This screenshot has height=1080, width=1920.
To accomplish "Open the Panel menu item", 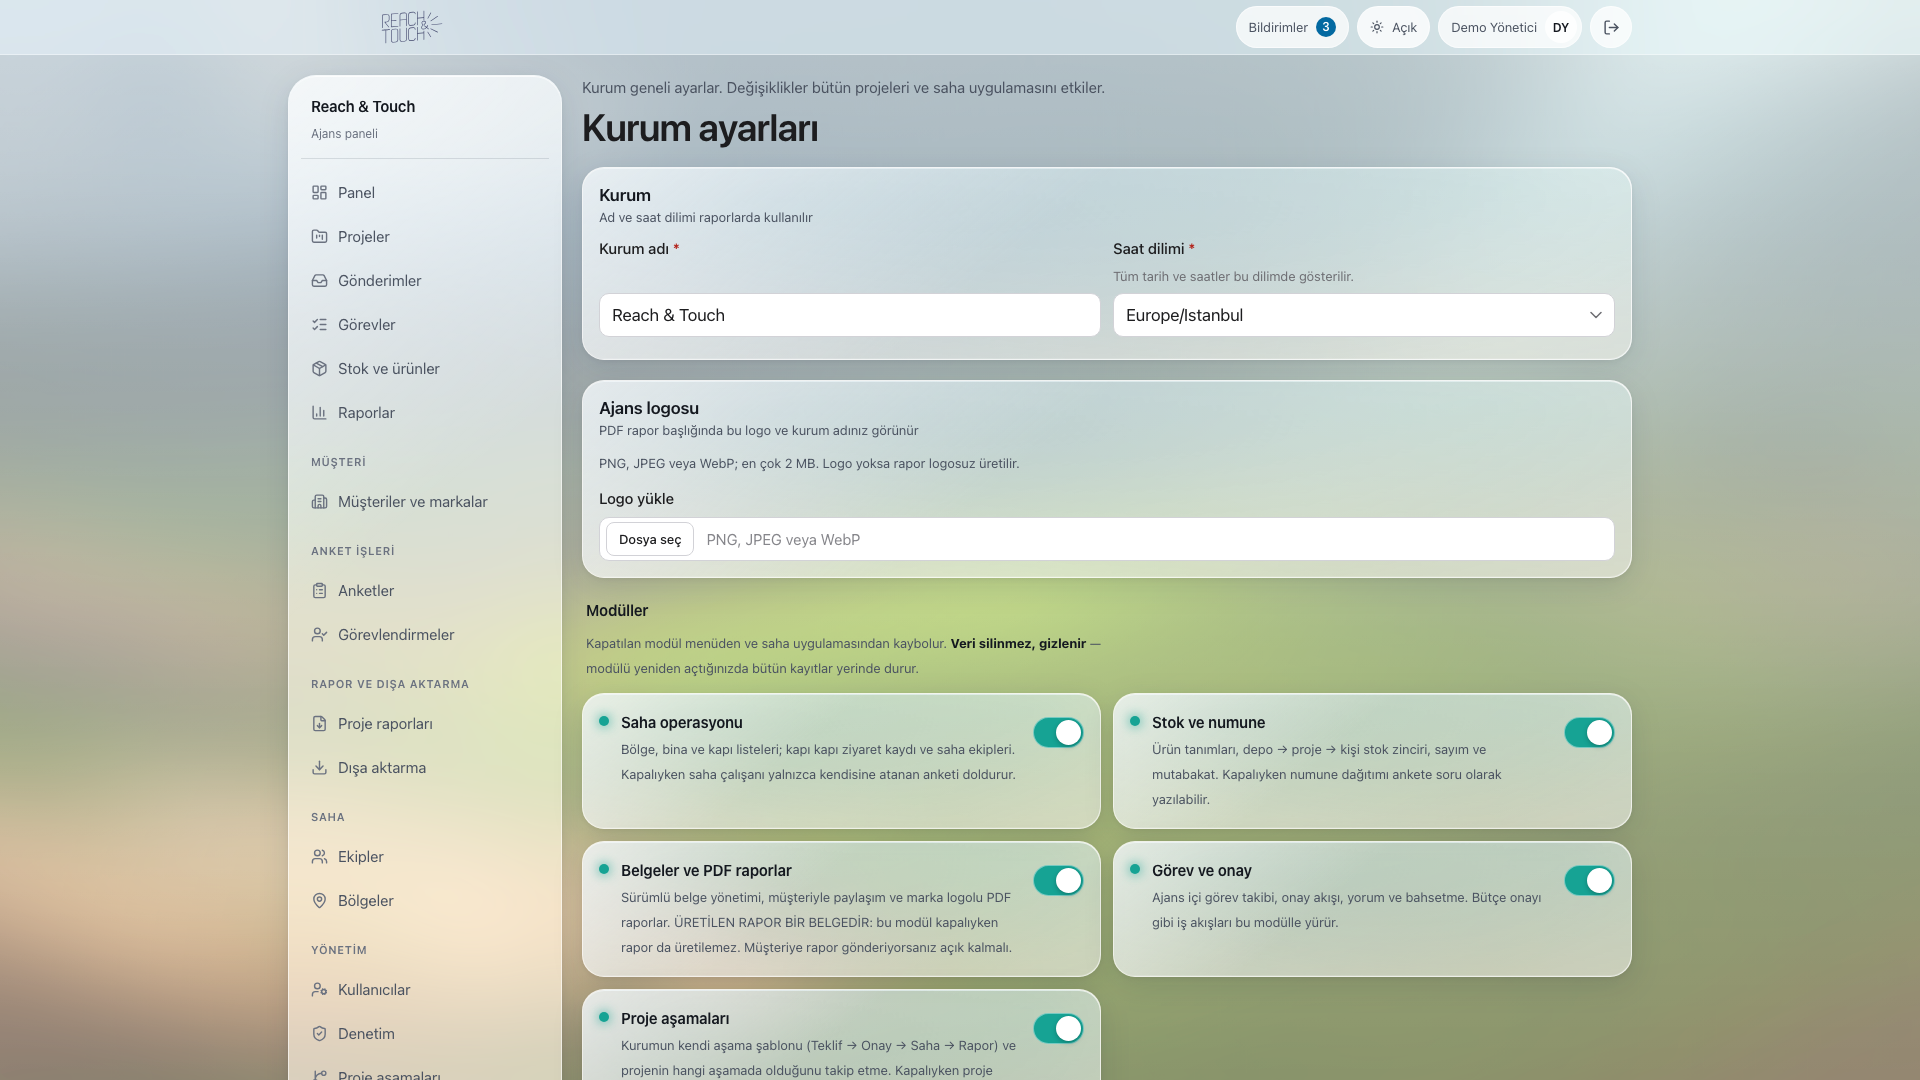I will click(425, 192).
